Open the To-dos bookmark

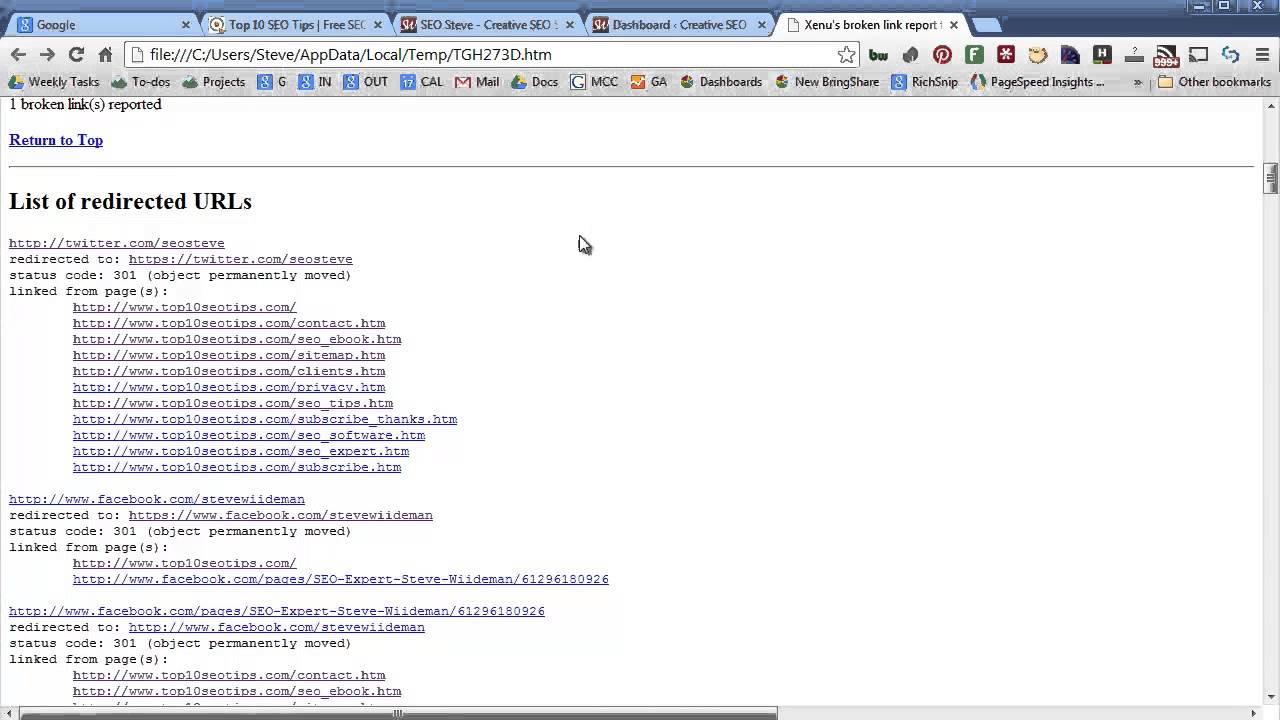point(141,82)
